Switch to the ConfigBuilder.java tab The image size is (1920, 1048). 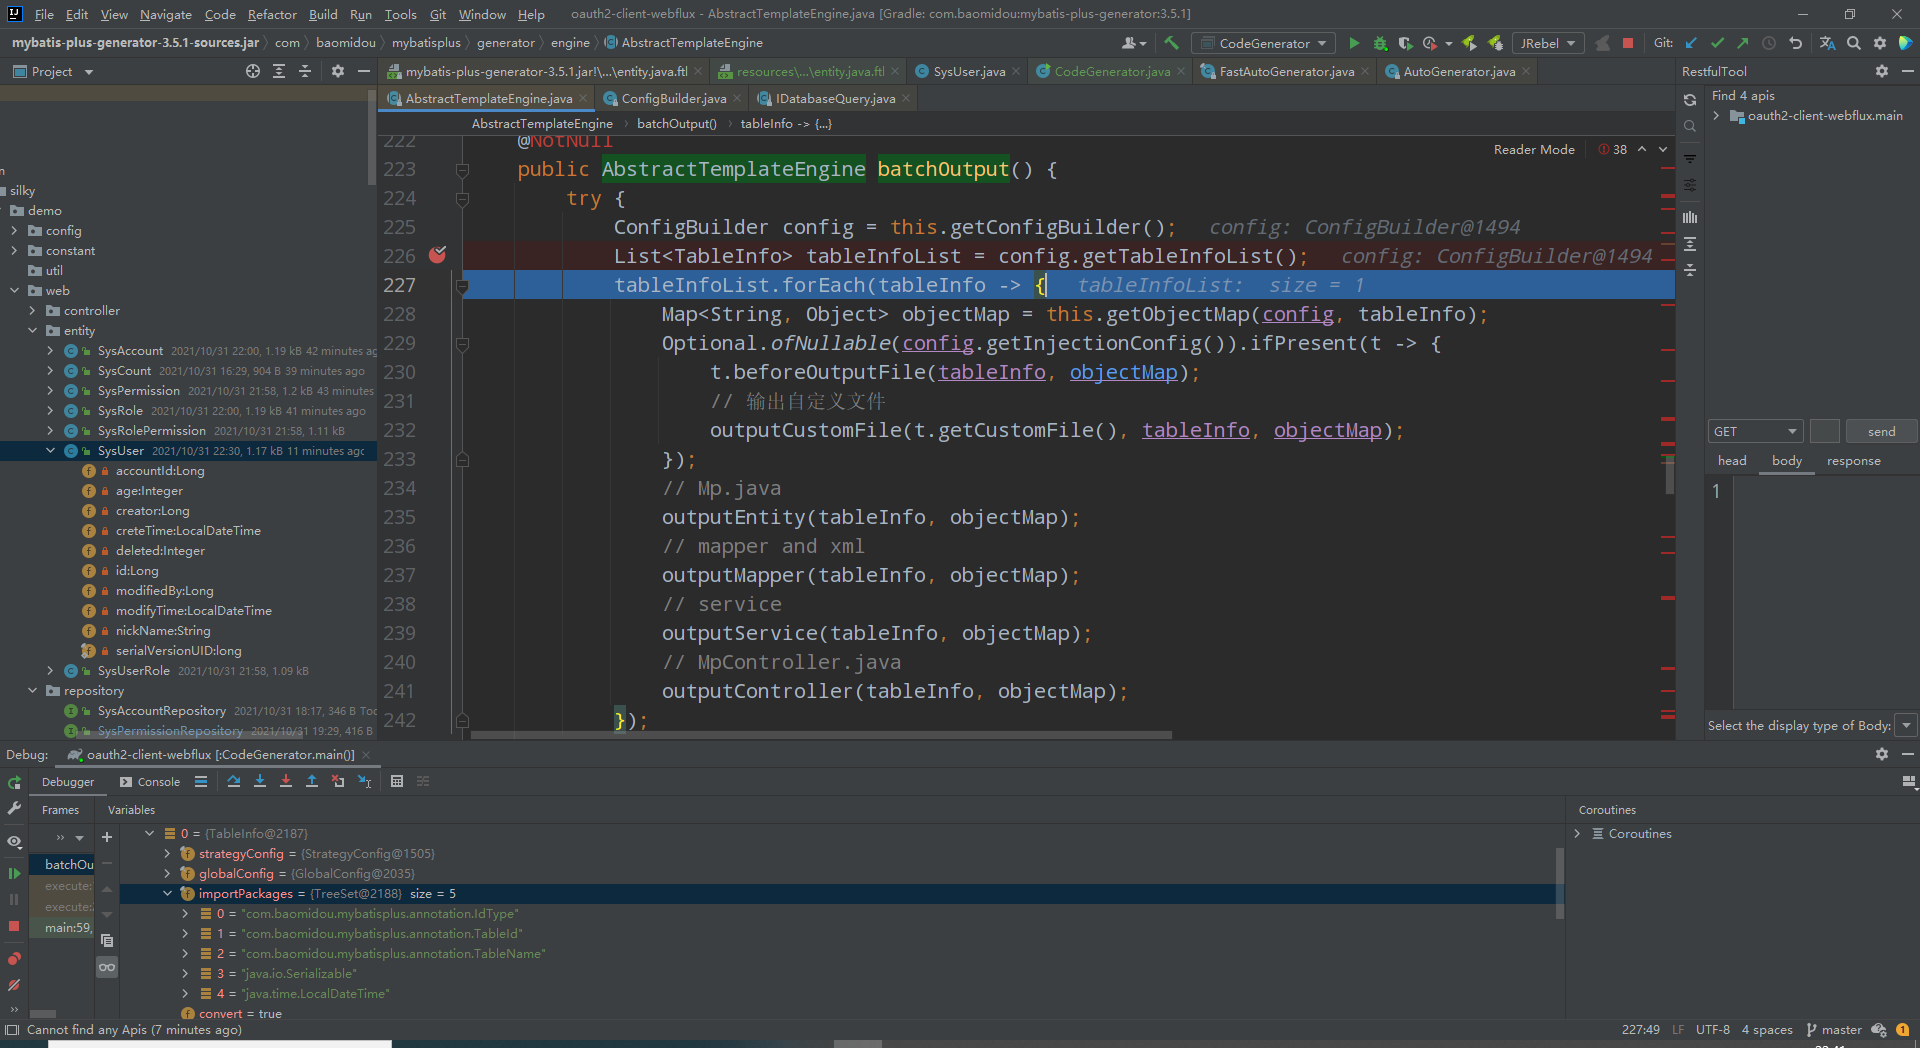(672, 98)
